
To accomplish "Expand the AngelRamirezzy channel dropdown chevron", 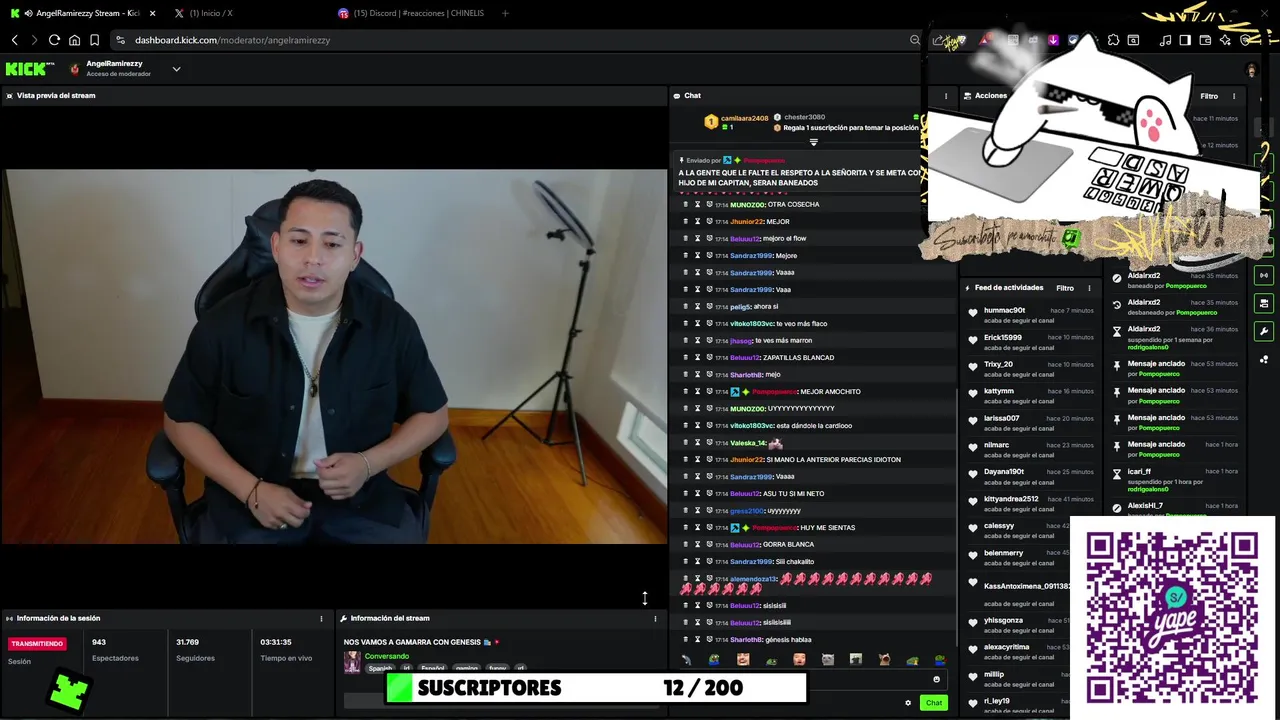I will (176, 69).
